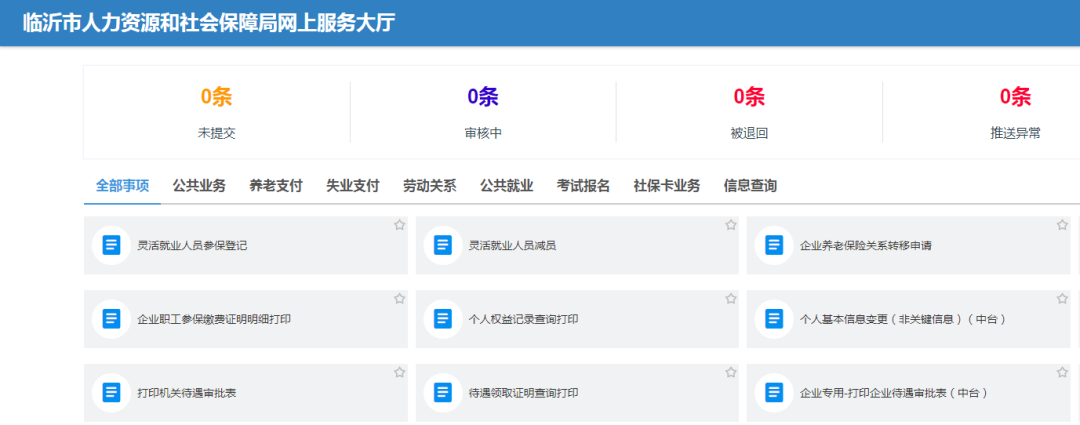Viewport: 1080px width, 425px height.
Task: Click document icon for 个人权益记录查询打印
Action: pos(443,319)
